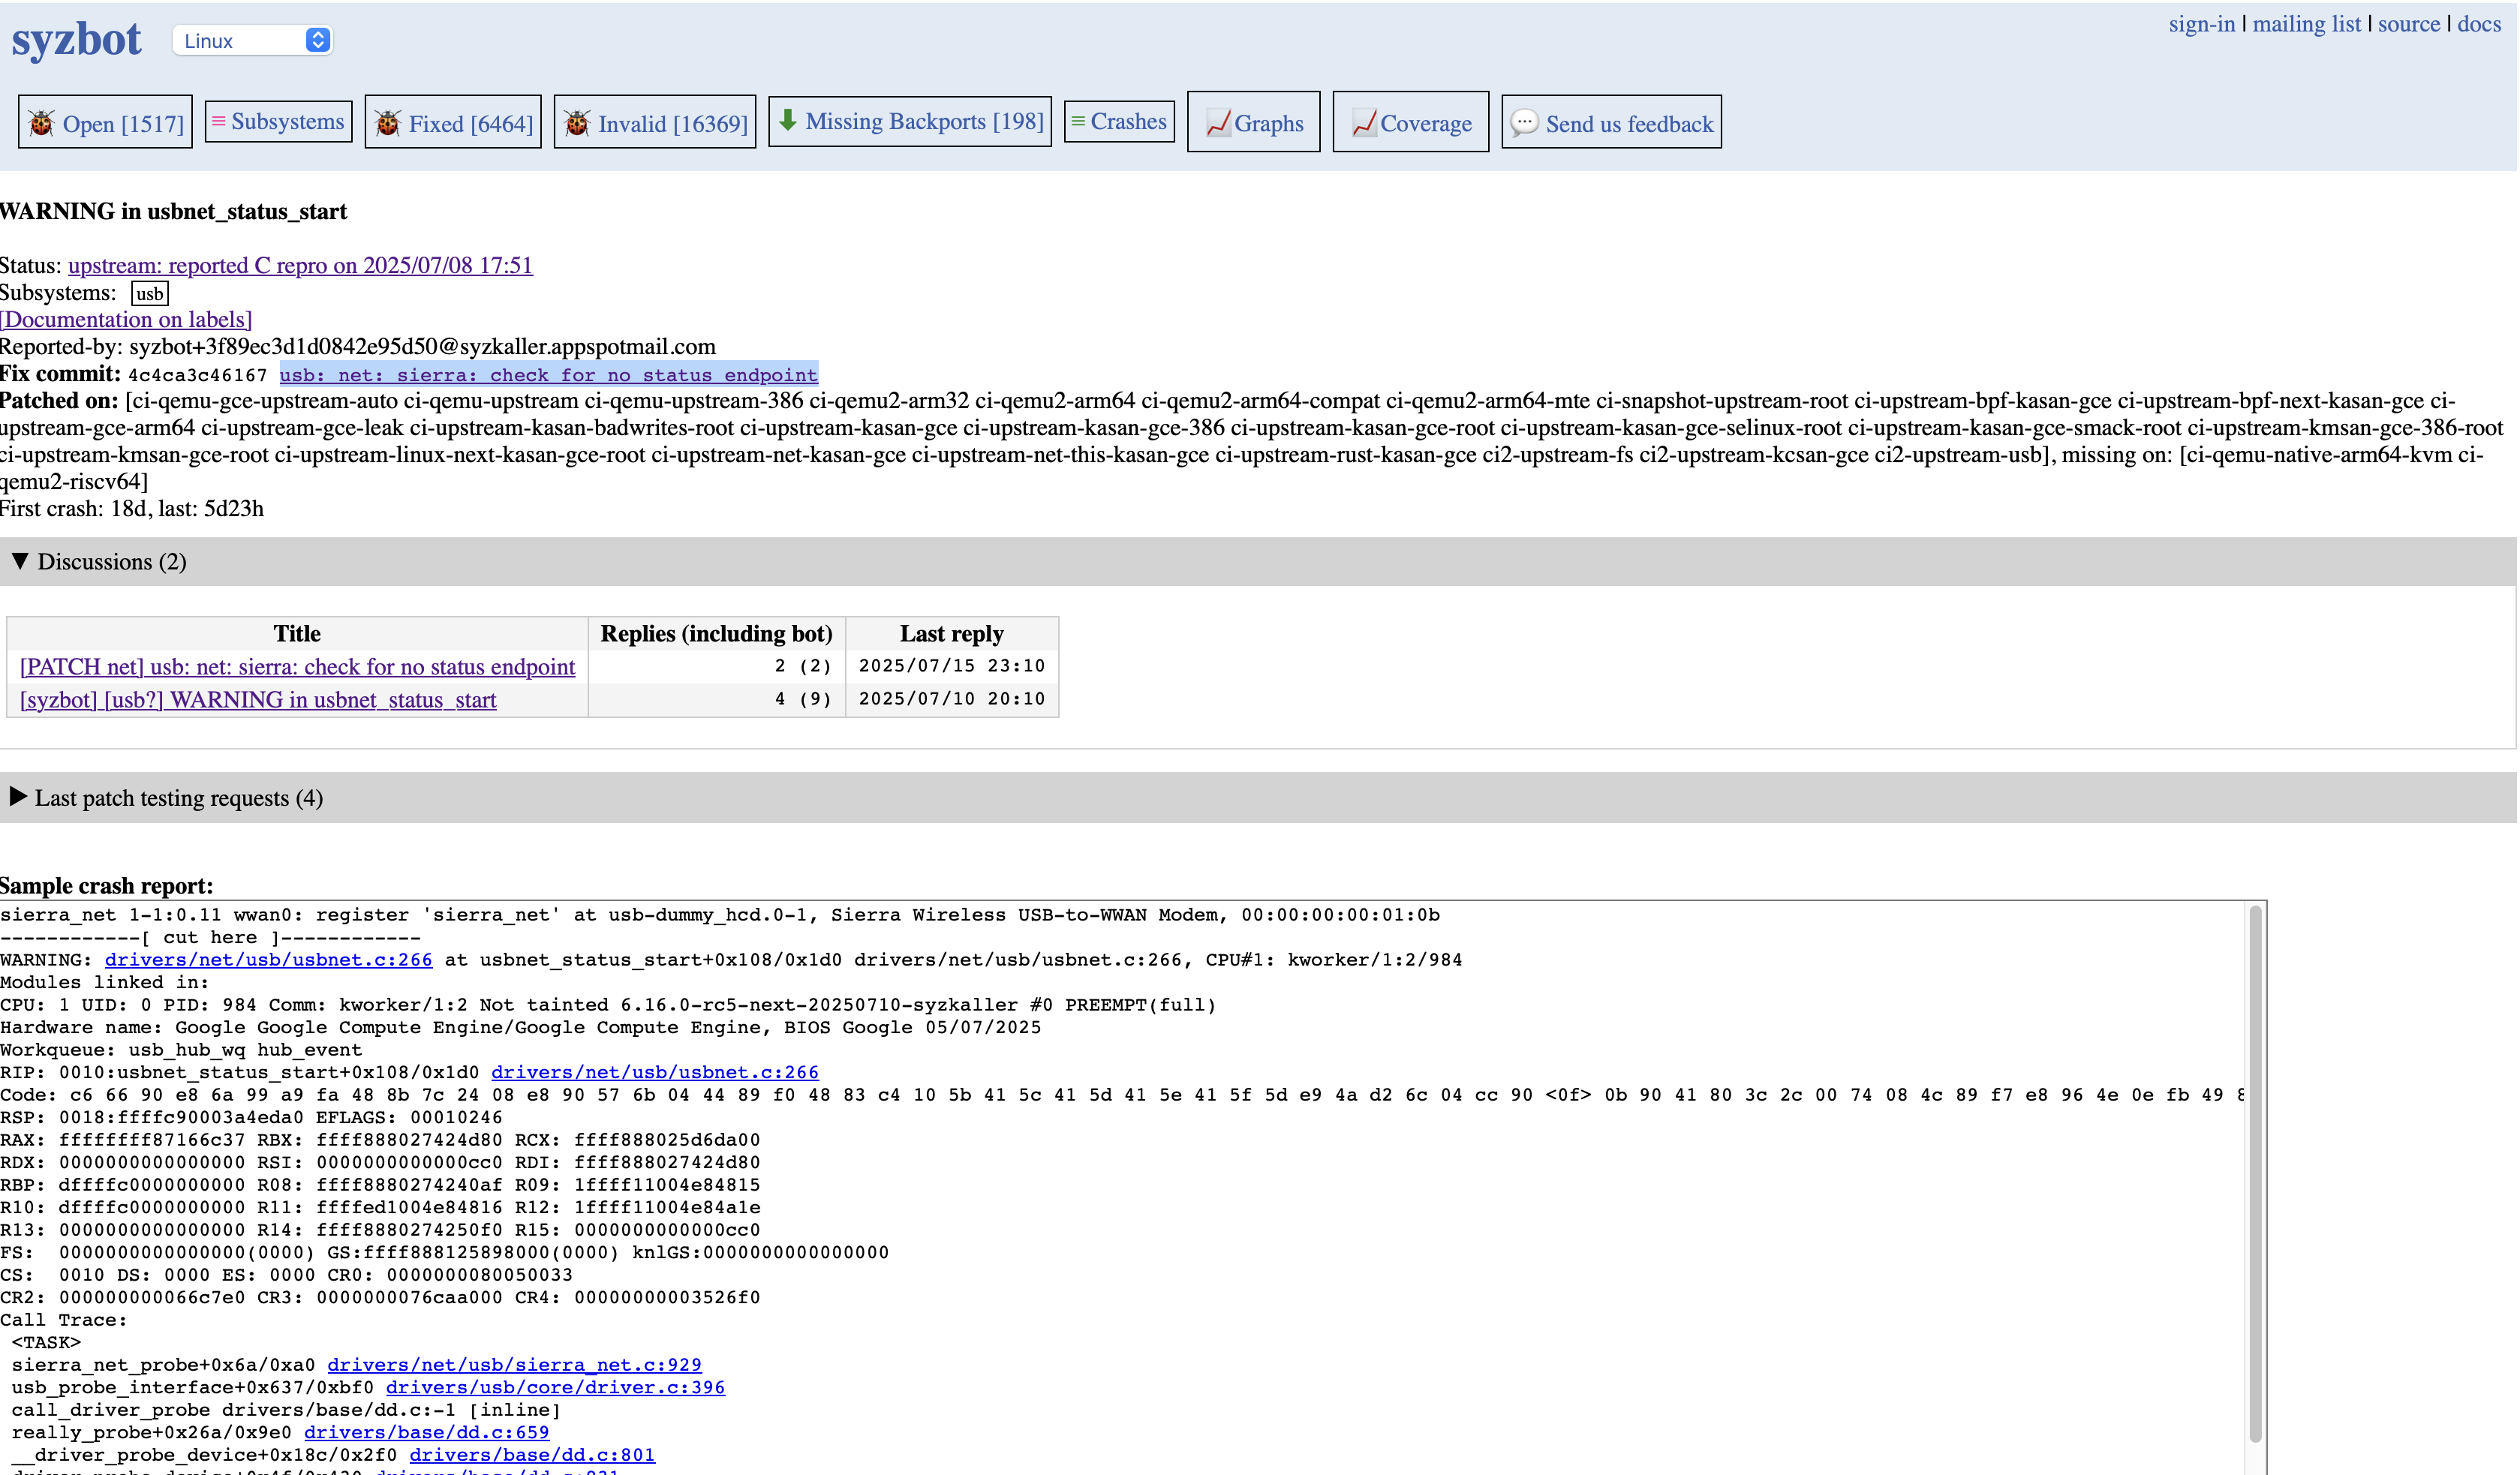Viewport: 2520px width, 1475px height.
Task: Open the Documentation on labels link
Action: [x=126, y=319]
